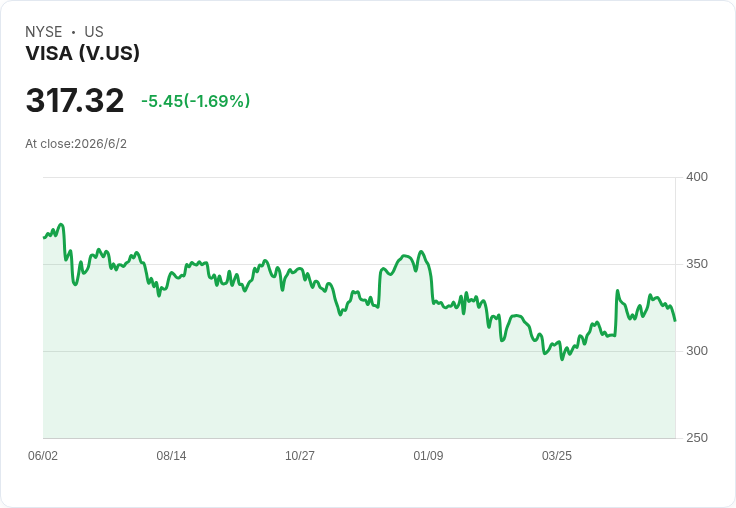Select the 317.32 price value
Viewport: 736px width, 508px height.
(x=75, y=100)
